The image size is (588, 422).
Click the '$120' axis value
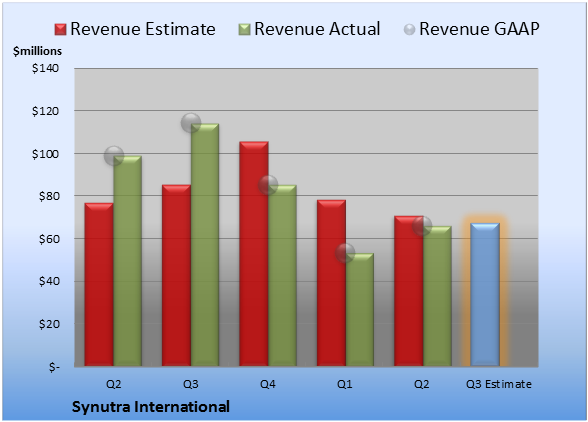(x=45, y=111)
